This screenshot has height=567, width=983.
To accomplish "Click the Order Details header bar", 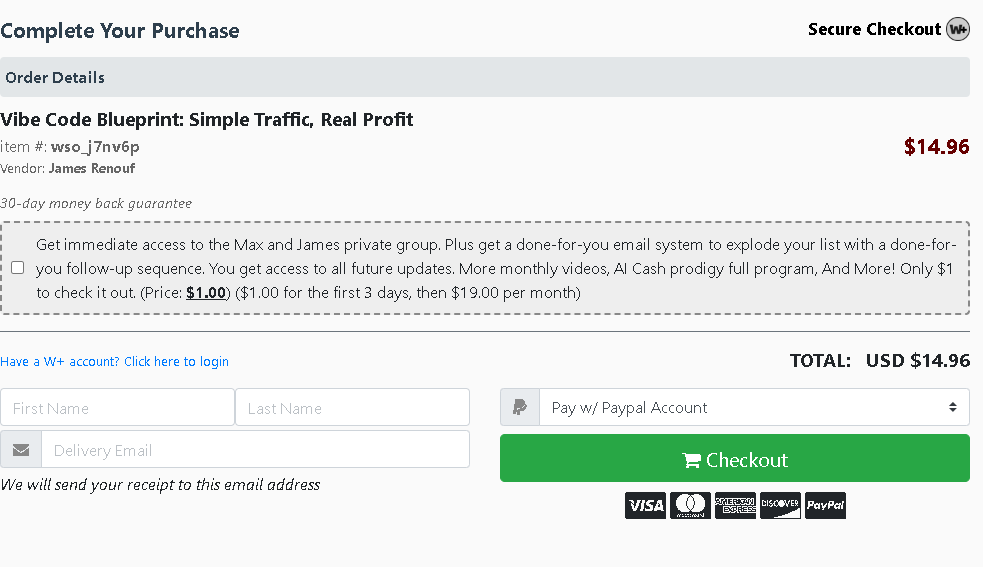I will click(x=484, y=77).
